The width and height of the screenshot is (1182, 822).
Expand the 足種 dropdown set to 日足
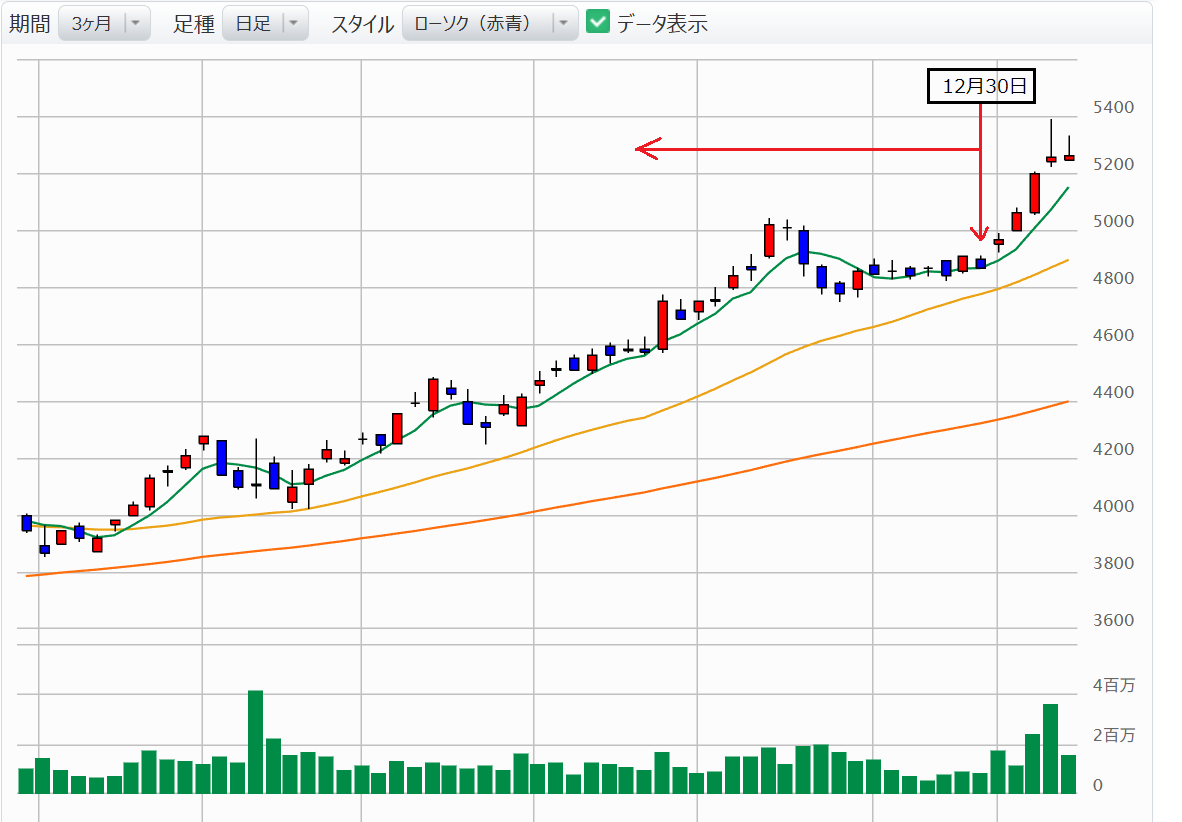coord(265,23)
